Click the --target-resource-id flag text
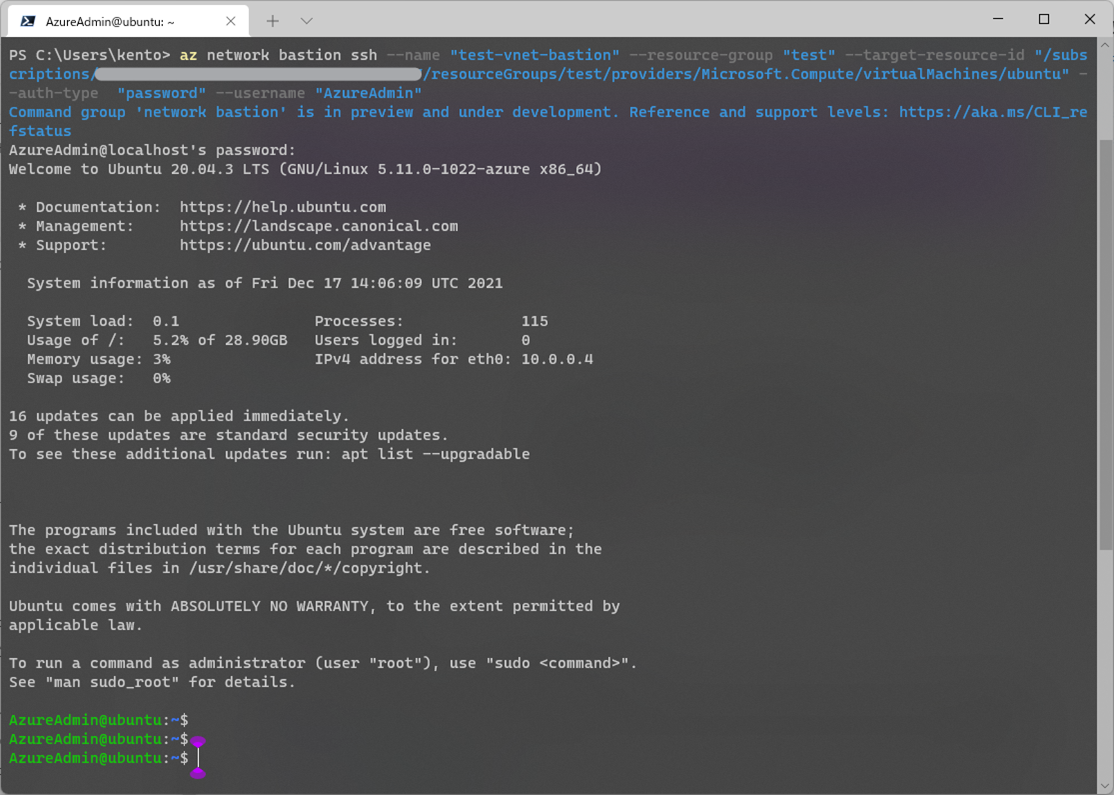Screen dimensions: 1114x795 pyautogui.click(x=935, y=55)
